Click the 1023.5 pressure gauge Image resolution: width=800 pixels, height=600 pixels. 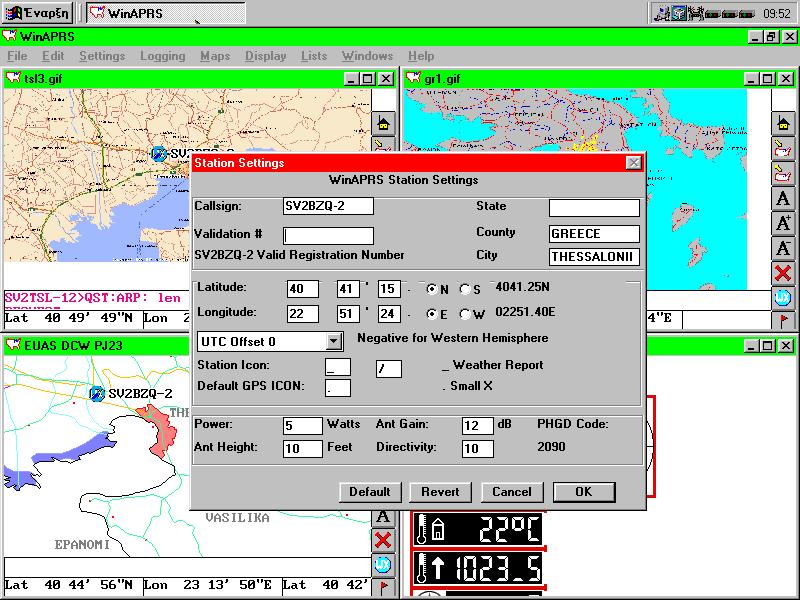478,567
